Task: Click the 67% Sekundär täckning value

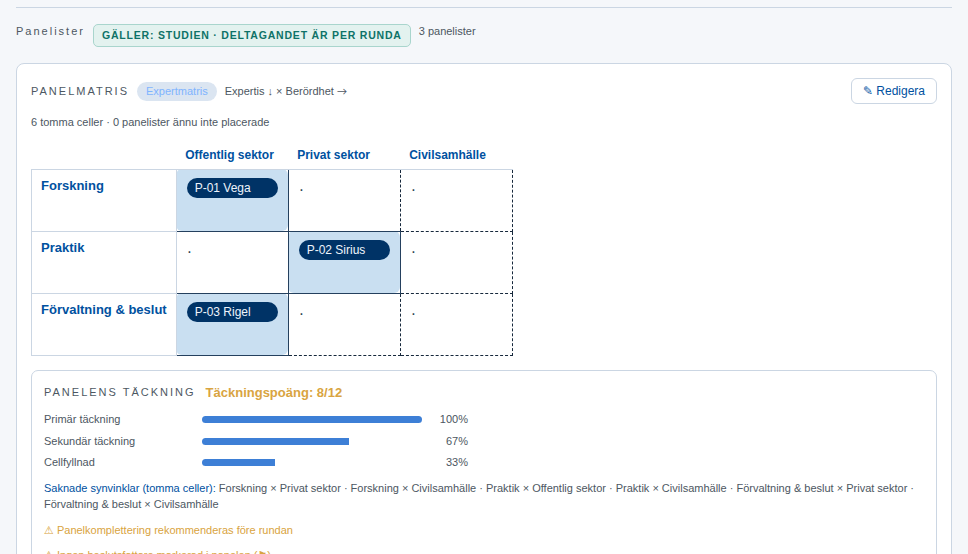Action: pyautogui.click(x=457, y=442)
